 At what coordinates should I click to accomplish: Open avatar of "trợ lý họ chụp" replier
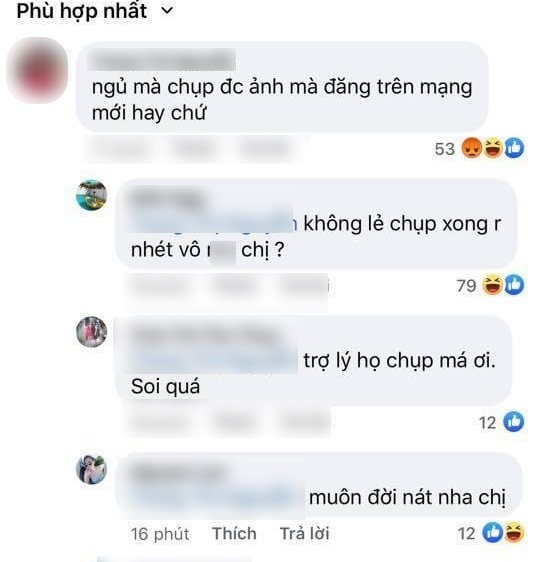click(x=91, y=332)
